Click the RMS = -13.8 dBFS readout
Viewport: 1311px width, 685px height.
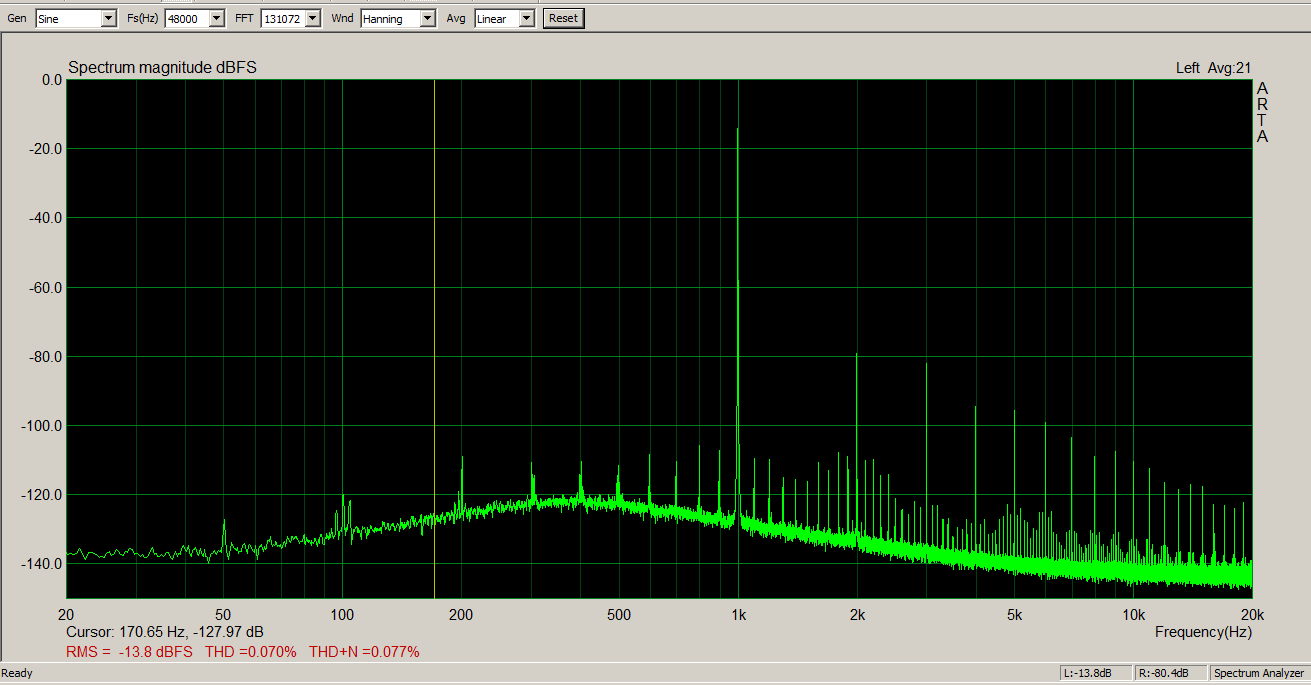[x=129, y=652]
